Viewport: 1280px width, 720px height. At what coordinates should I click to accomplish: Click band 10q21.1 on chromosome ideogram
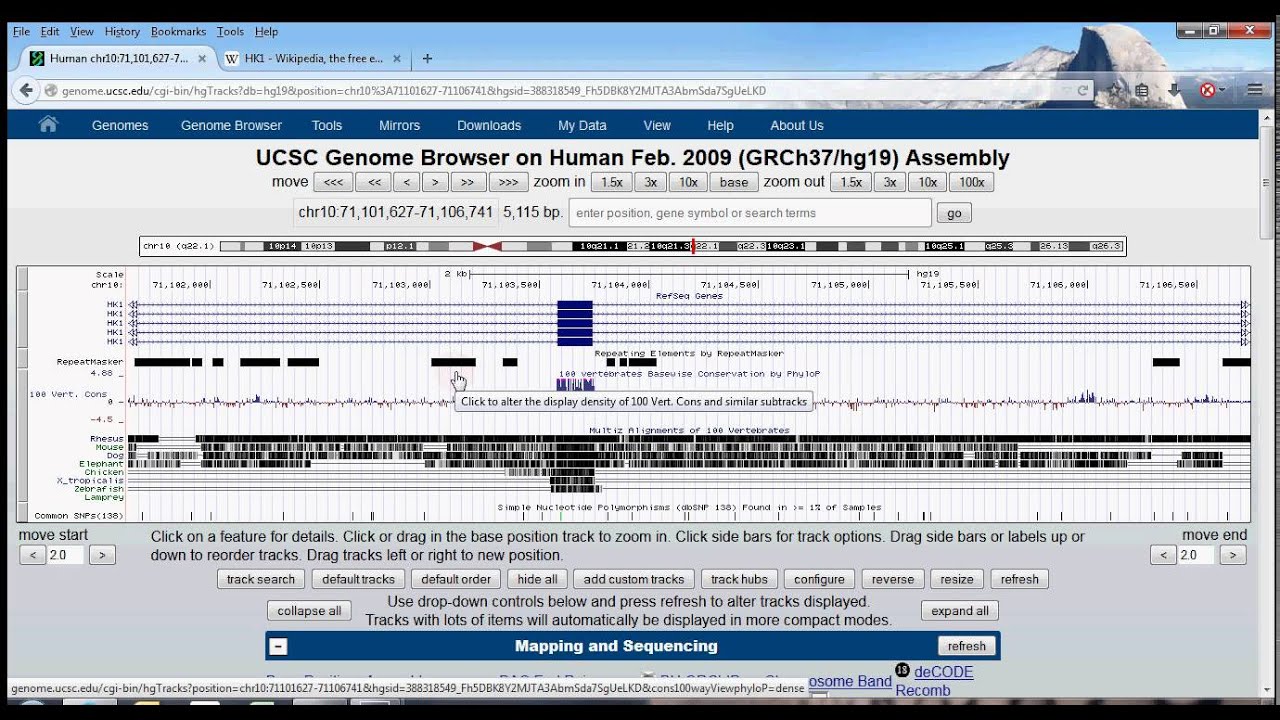click(600, 246)
